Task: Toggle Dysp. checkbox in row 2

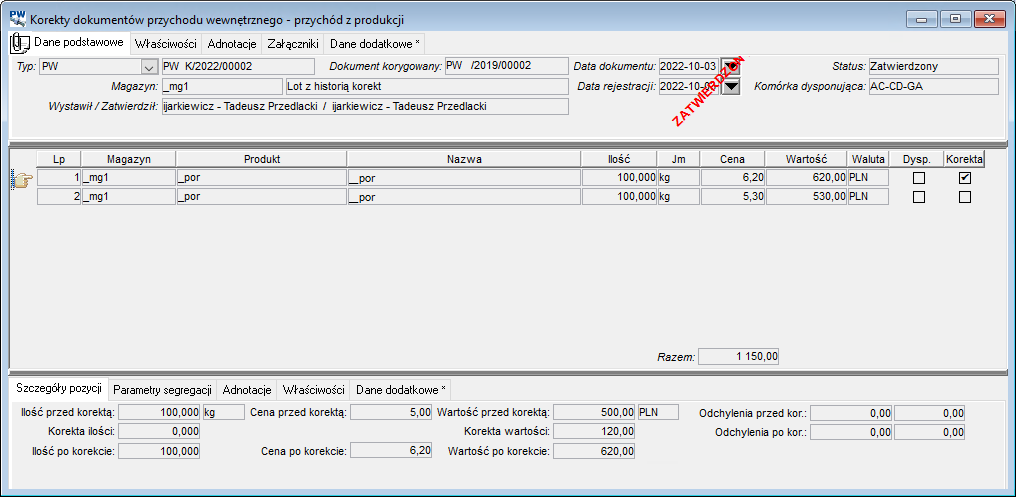Action: coord(918,197)
